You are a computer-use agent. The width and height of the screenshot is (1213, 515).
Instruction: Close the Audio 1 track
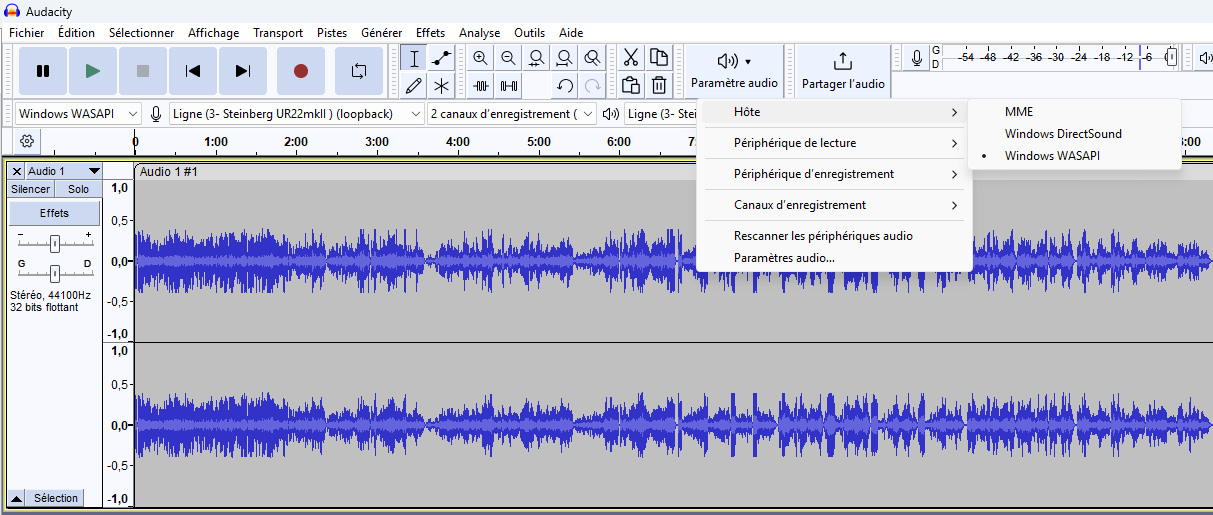click(16, 172)
